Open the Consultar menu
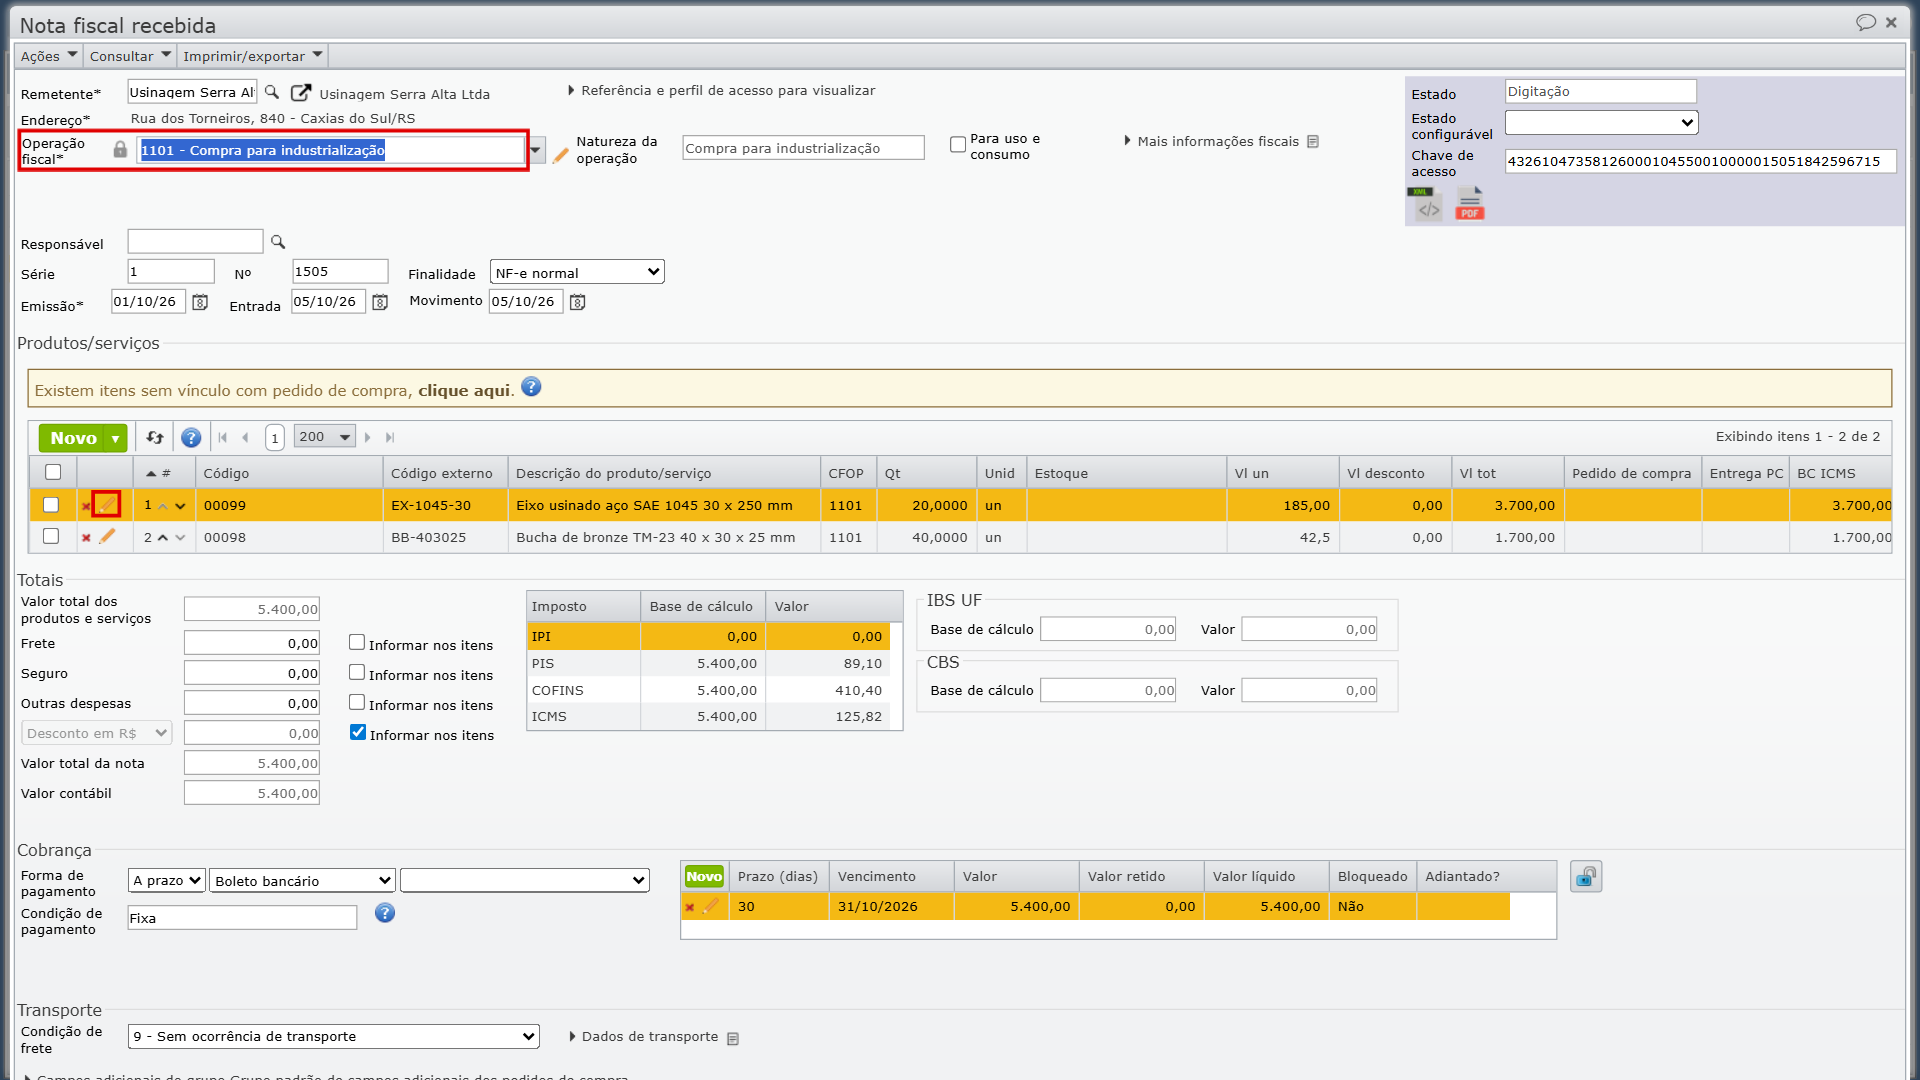This screenshot has height=1080, width=1920. [x=130, y=56]
